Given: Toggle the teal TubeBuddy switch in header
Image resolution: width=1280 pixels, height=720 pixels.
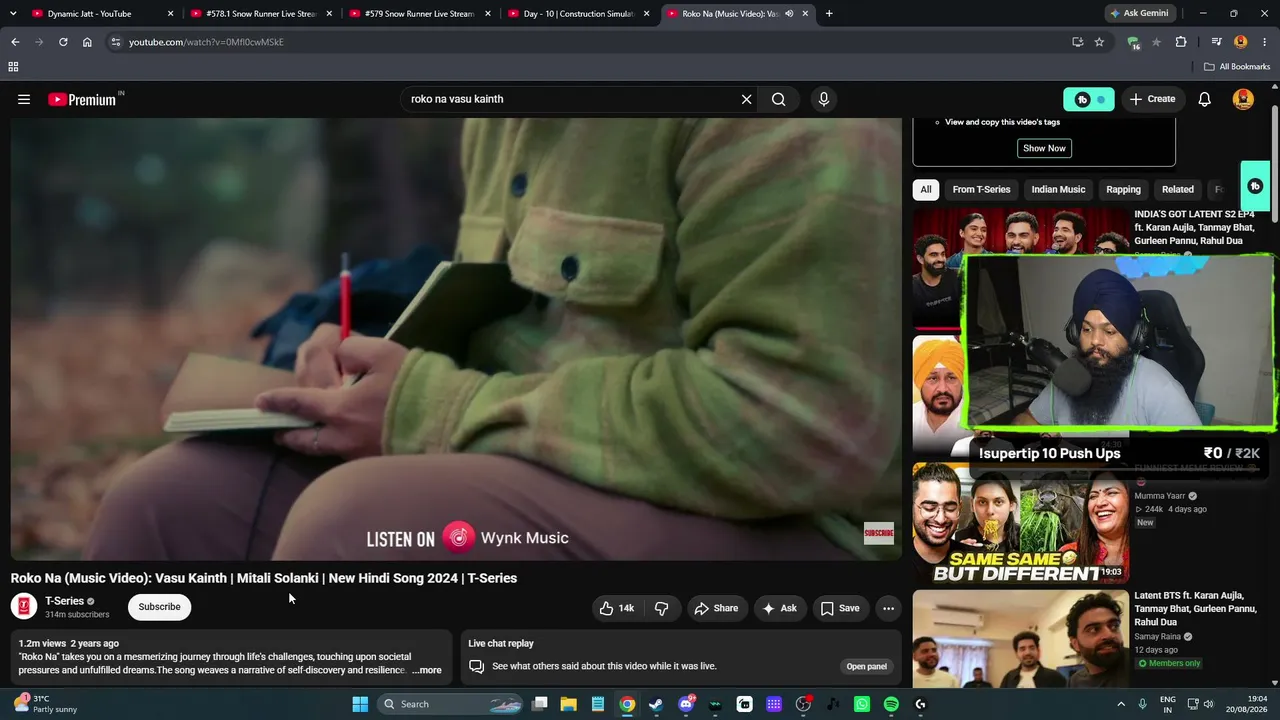Looking at the screenshot, I should click(x=1089, y=99).
